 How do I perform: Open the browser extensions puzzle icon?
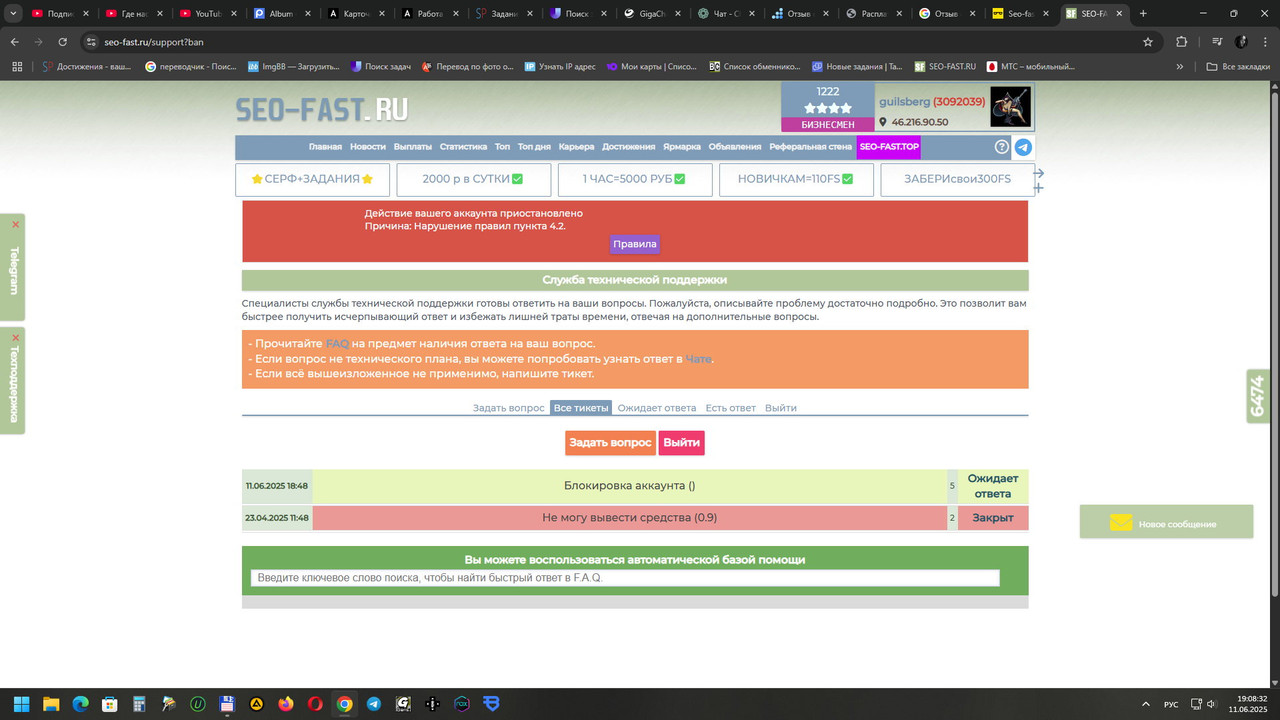point(1182,42)
